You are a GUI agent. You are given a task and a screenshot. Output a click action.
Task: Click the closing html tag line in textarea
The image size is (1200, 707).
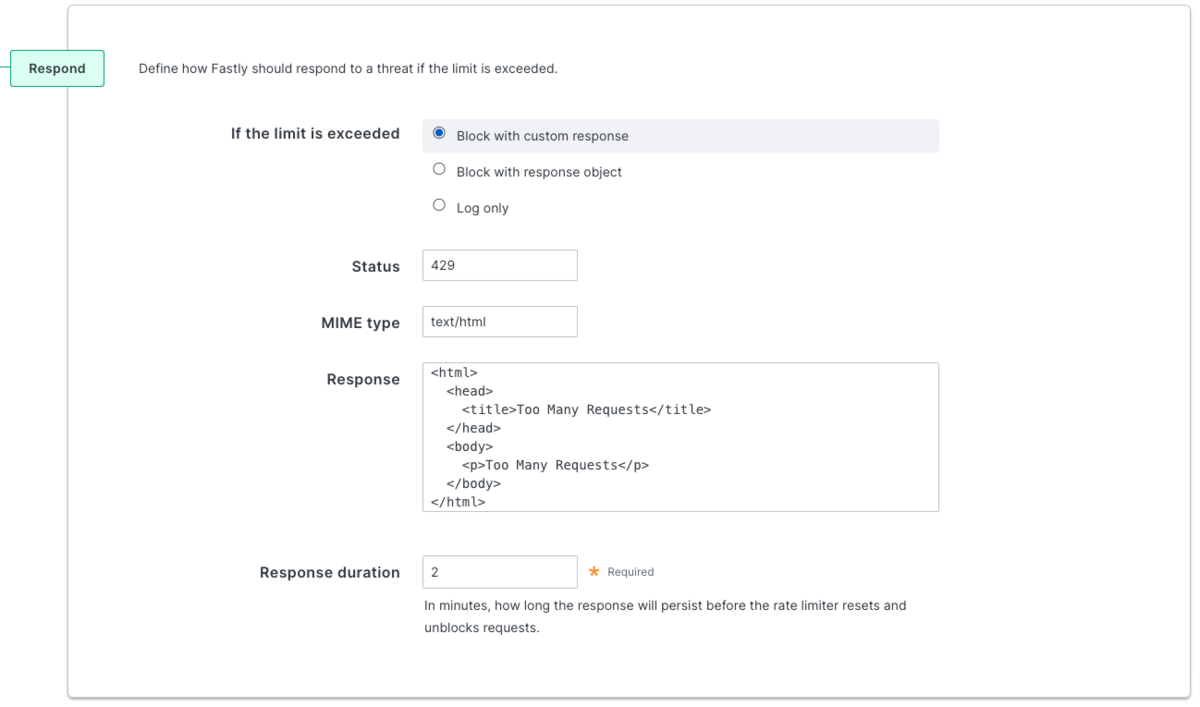point(458,502)
